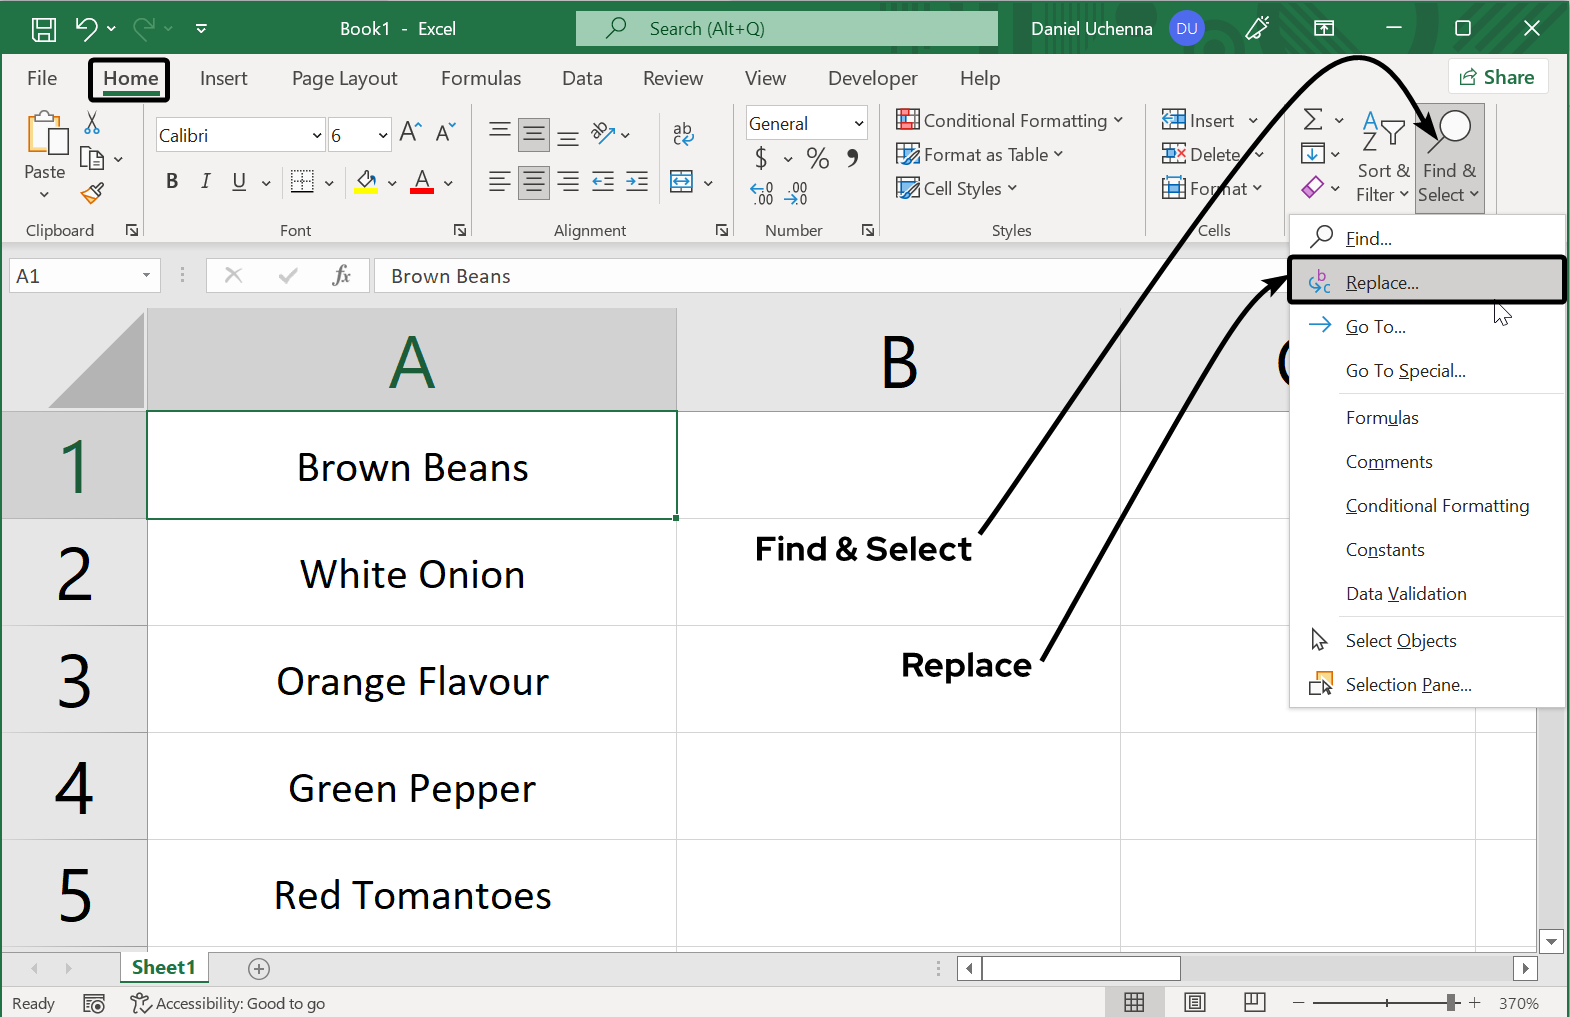1570x1017 pixels.
Task: Click the Percent Style icon
Action: [818, 158]
